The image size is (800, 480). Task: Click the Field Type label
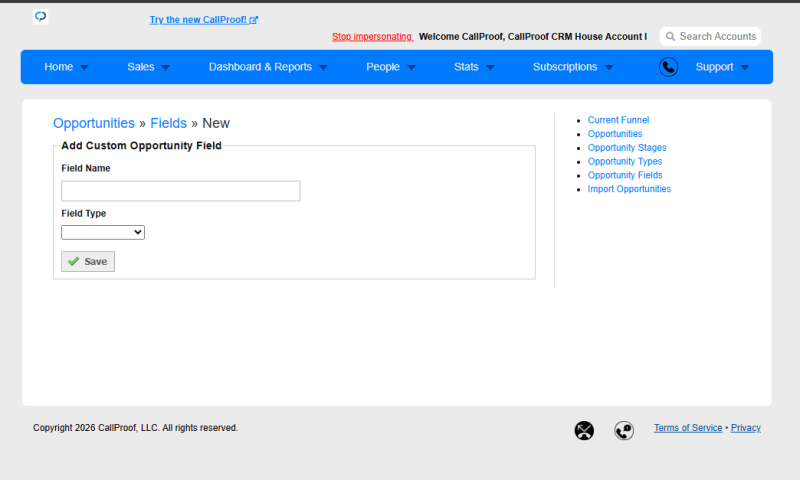click(x=84, y=214)
